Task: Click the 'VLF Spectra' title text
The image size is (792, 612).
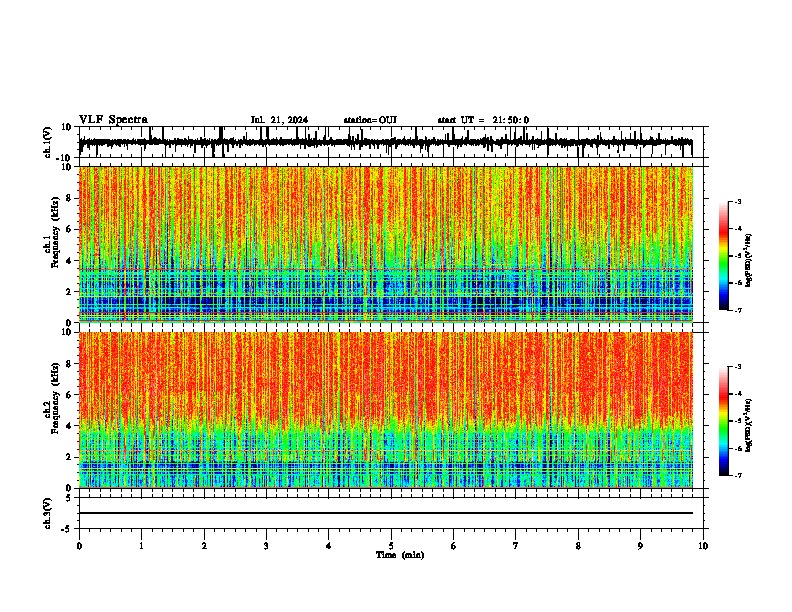Action: 113,120
